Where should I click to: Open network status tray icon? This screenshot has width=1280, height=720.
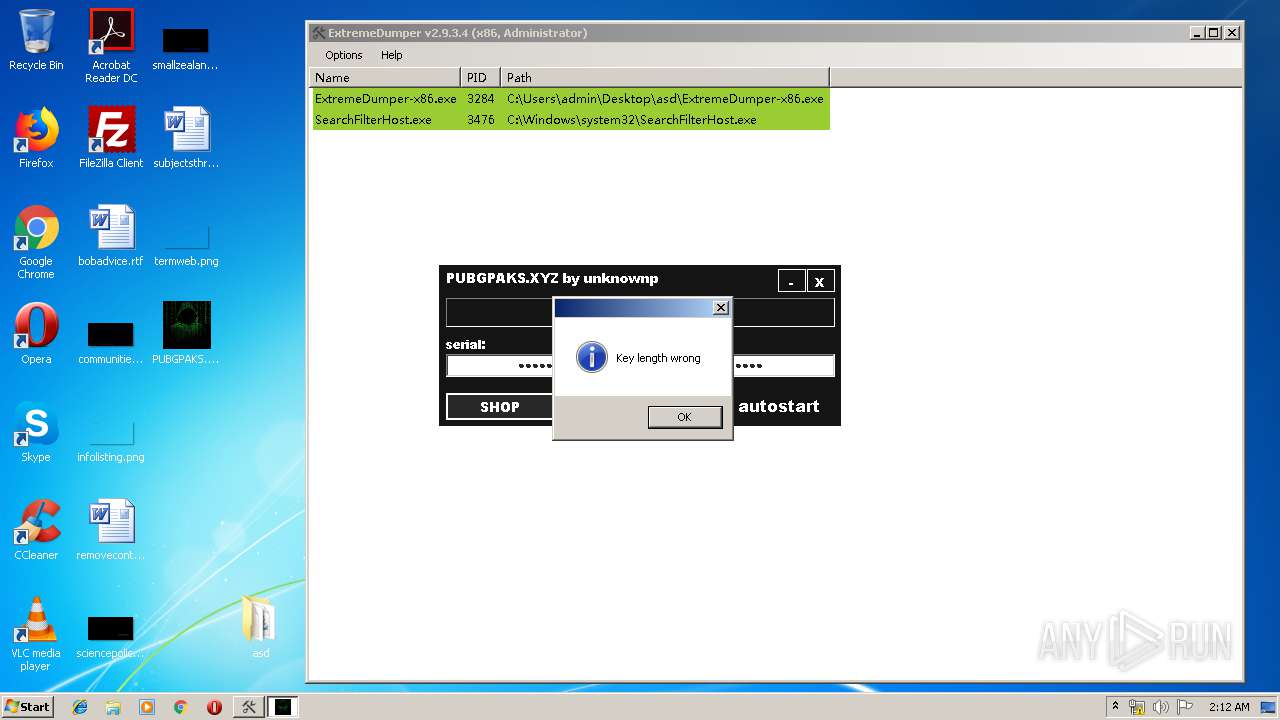tap(1137, 707)
